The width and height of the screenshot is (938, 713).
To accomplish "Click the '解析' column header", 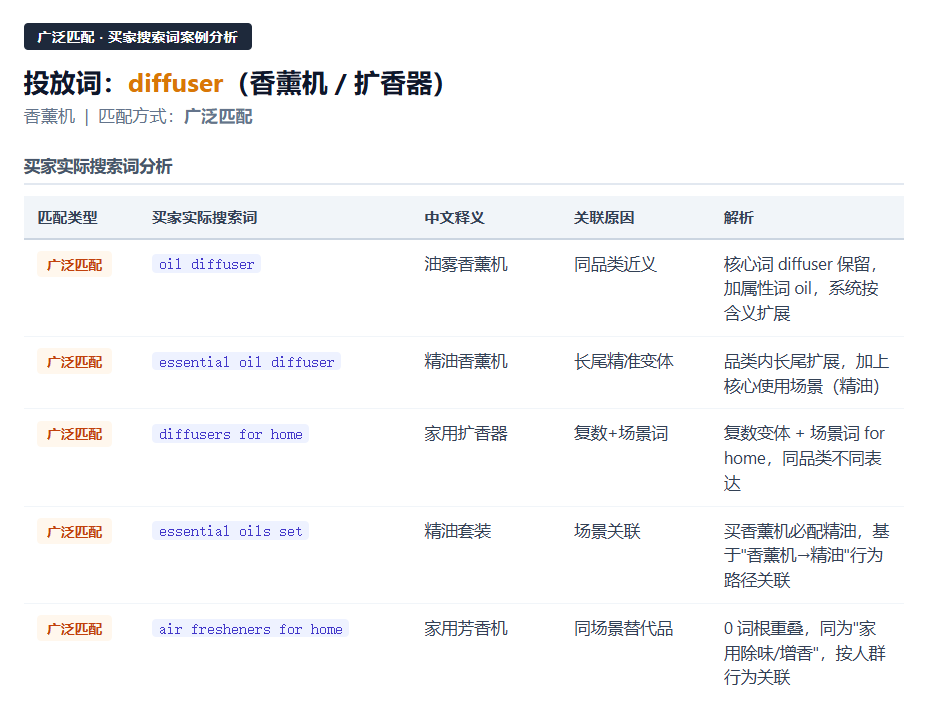I will coord(739,218).
